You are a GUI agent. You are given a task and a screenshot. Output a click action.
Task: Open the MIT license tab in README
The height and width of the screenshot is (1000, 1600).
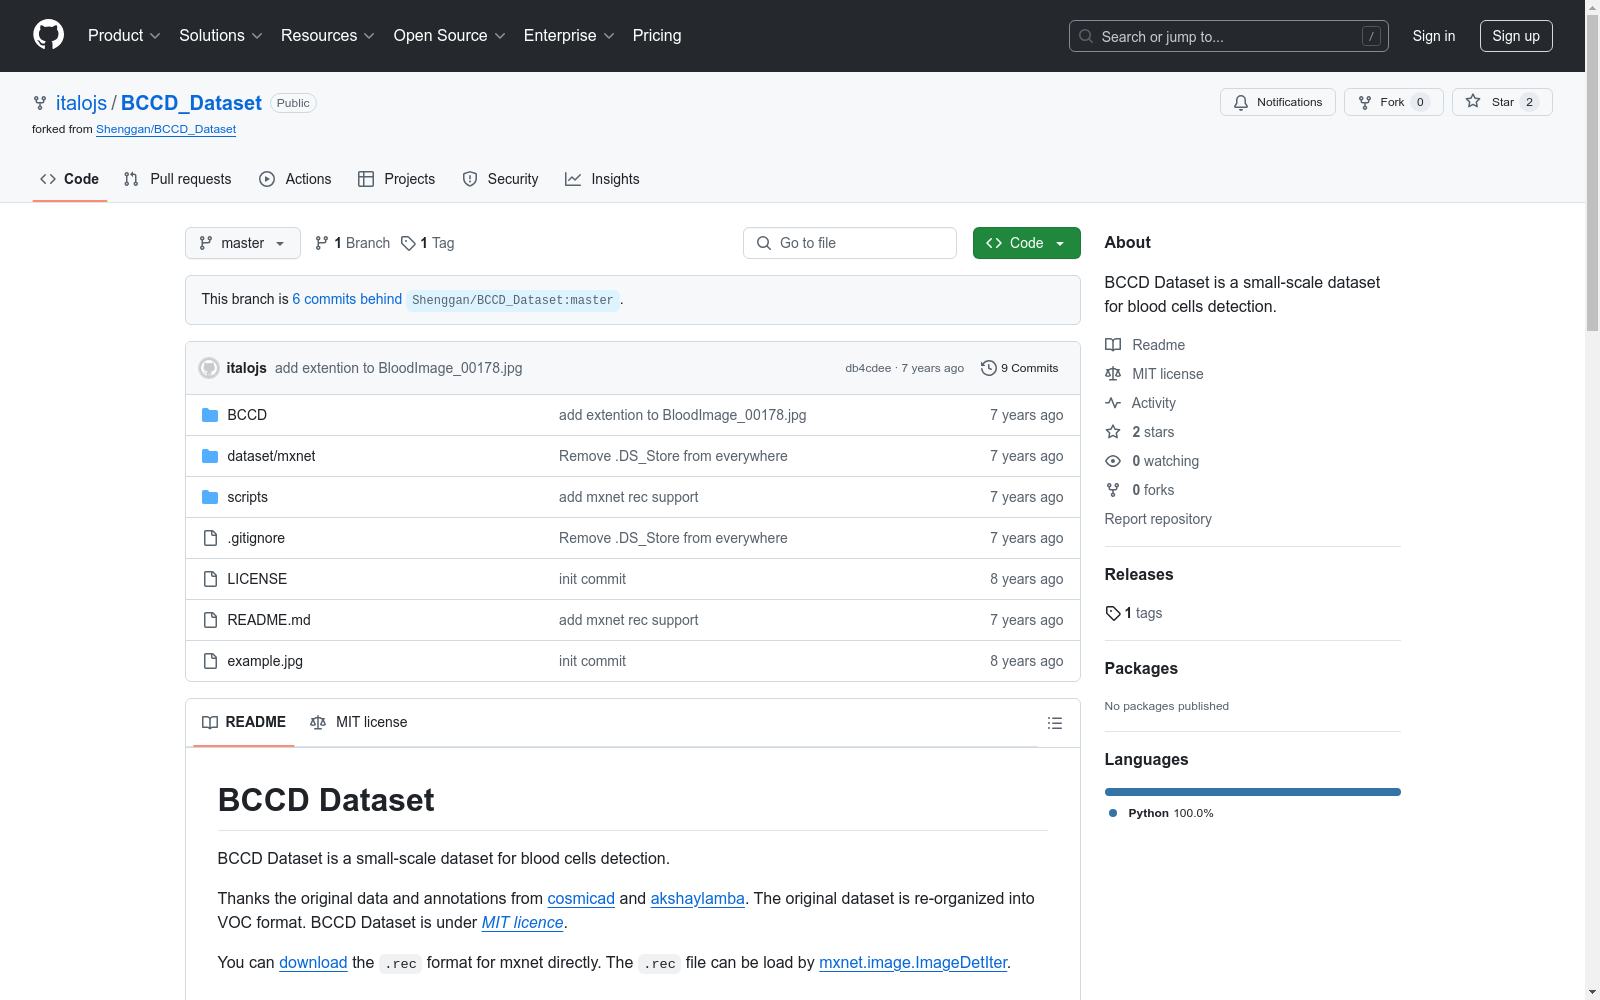coord(359,722)
